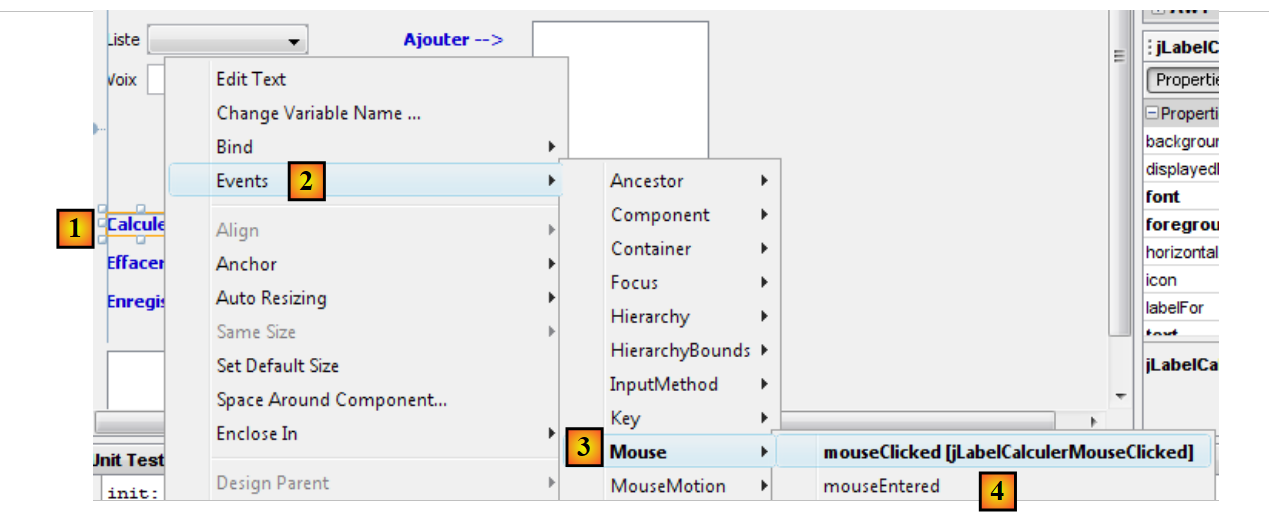
Task: Click Set Default Size option
Action: pyautogui.click(x=277, y=366)
